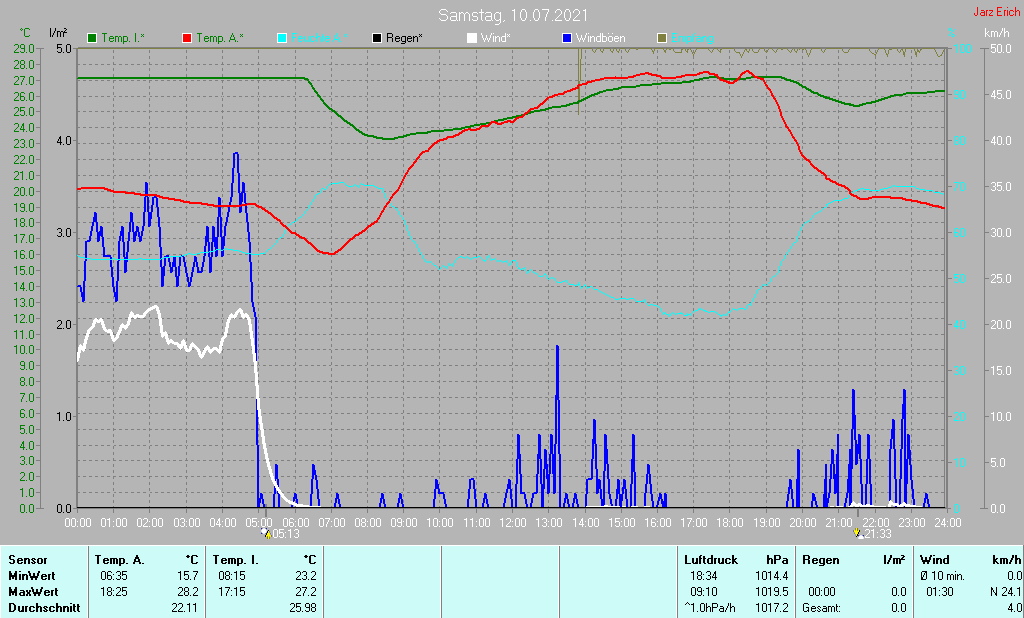Viewport: 1024px width, 618px height.
Task: Click the olive Empfang legend swatch
Action: click(x=662, y=39)
